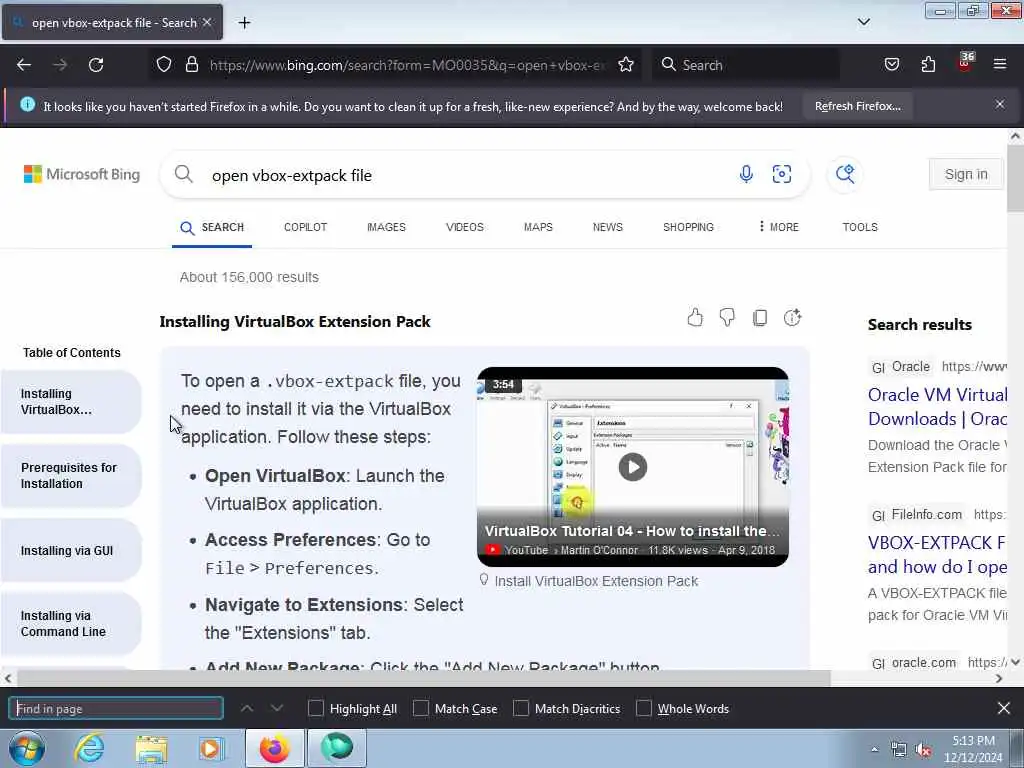Open the Save to Pocket icon
The width and height of the screenshot is (1024, 768).
pyautogui.click(x=891, y=64)
